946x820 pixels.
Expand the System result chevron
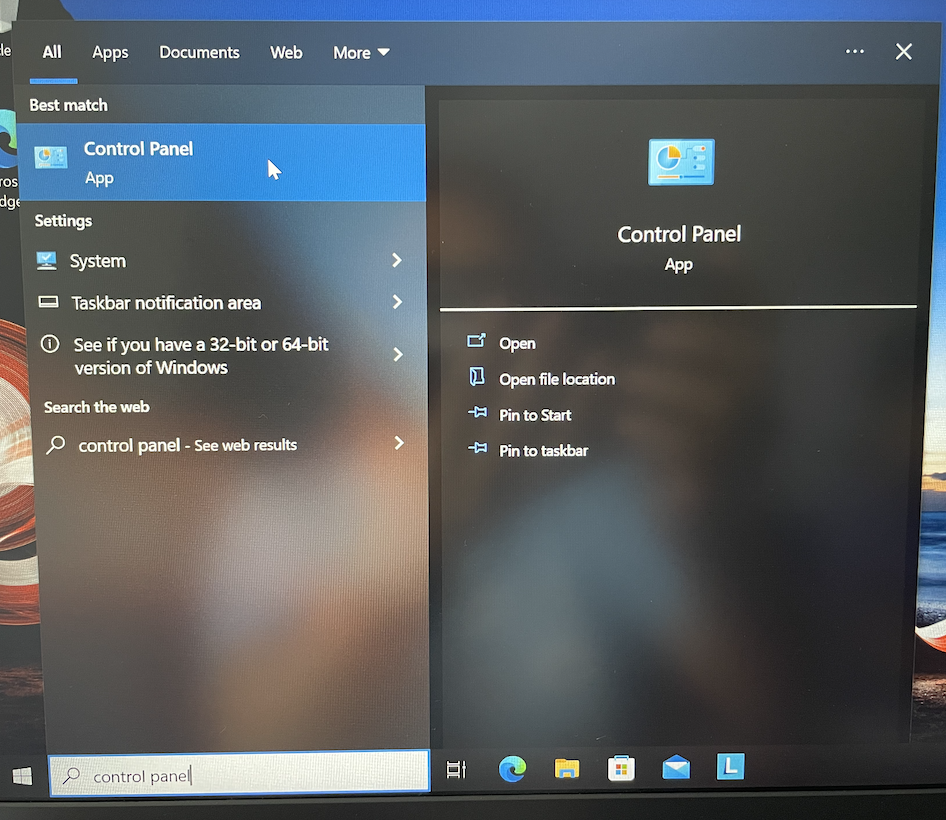(396, 260)
